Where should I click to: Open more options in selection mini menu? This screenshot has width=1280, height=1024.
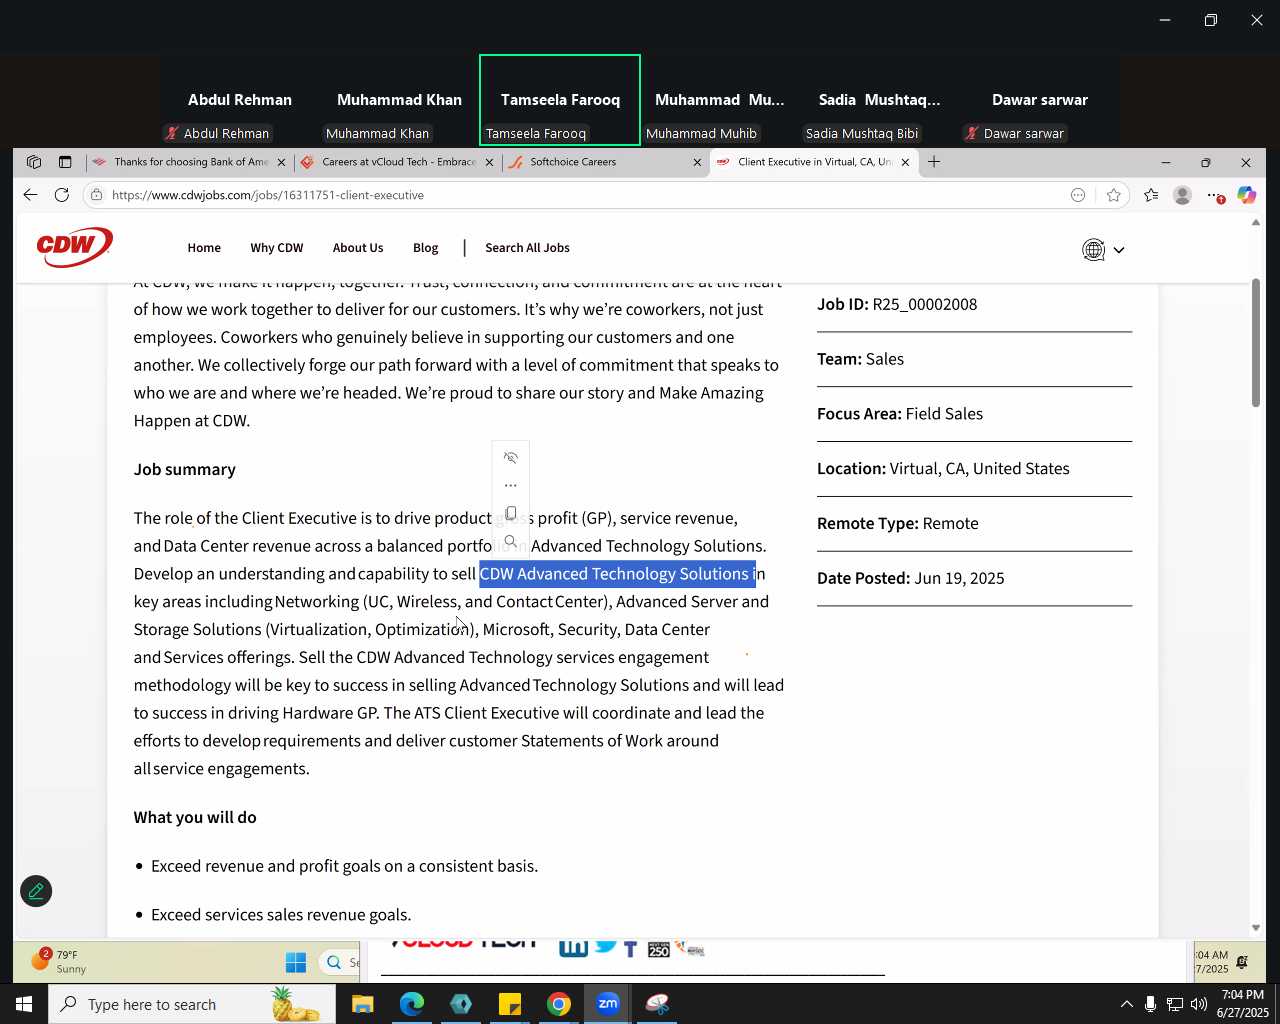(x=511, y=486)
